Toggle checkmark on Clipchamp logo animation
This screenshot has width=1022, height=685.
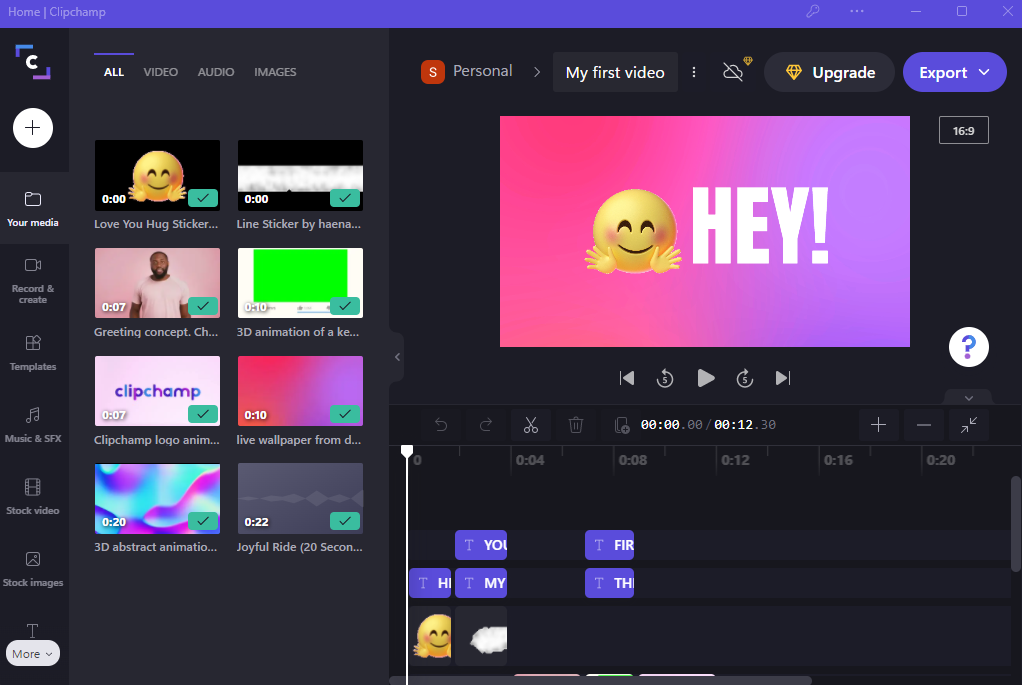tap(203, 413)
